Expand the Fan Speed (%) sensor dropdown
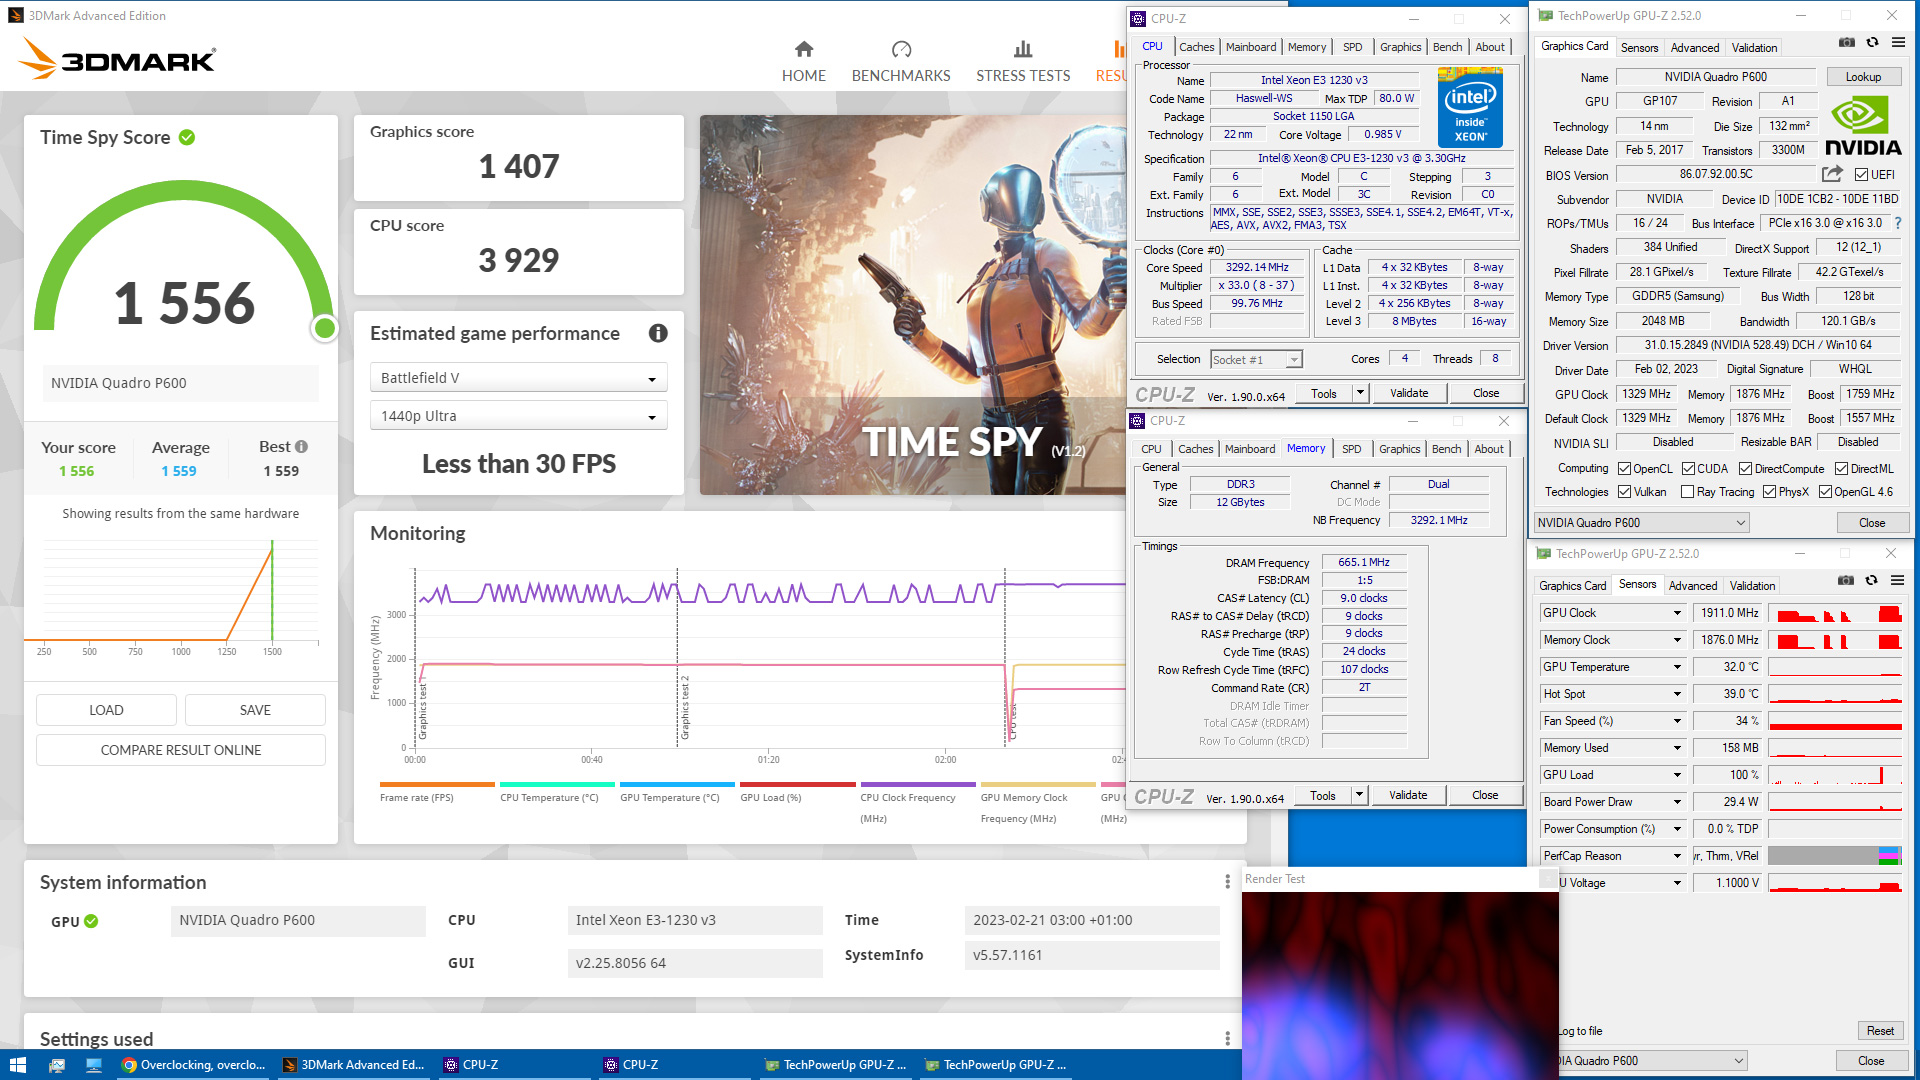 [x=1678, y=721]
